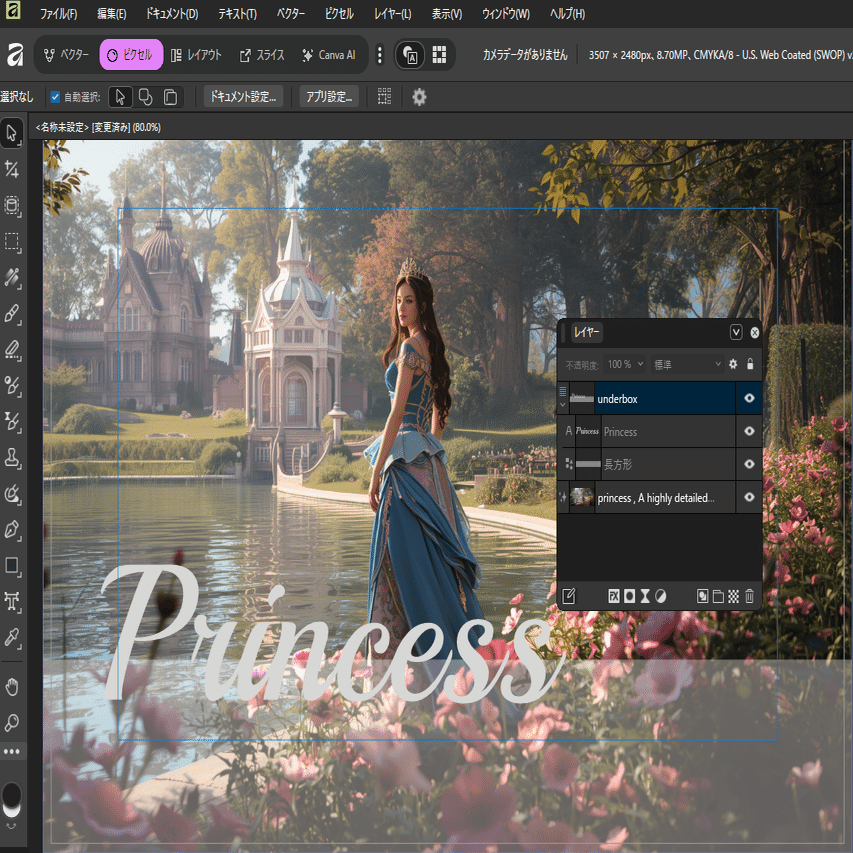Click the grid layout icon in top toolbar

[439, 54]
